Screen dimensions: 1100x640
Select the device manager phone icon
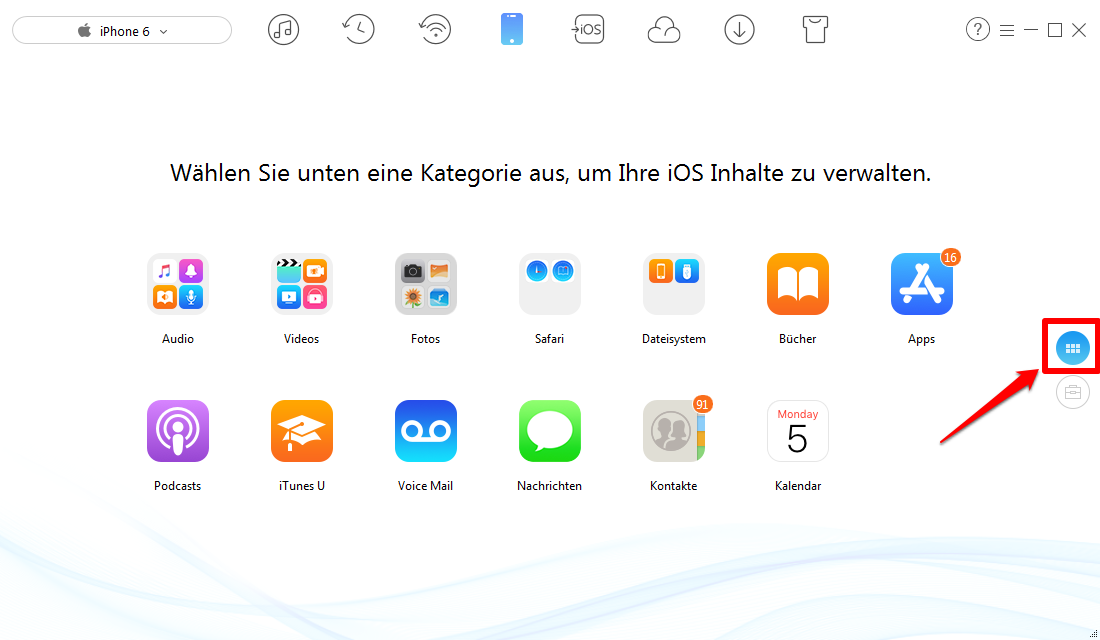point(512,29)
